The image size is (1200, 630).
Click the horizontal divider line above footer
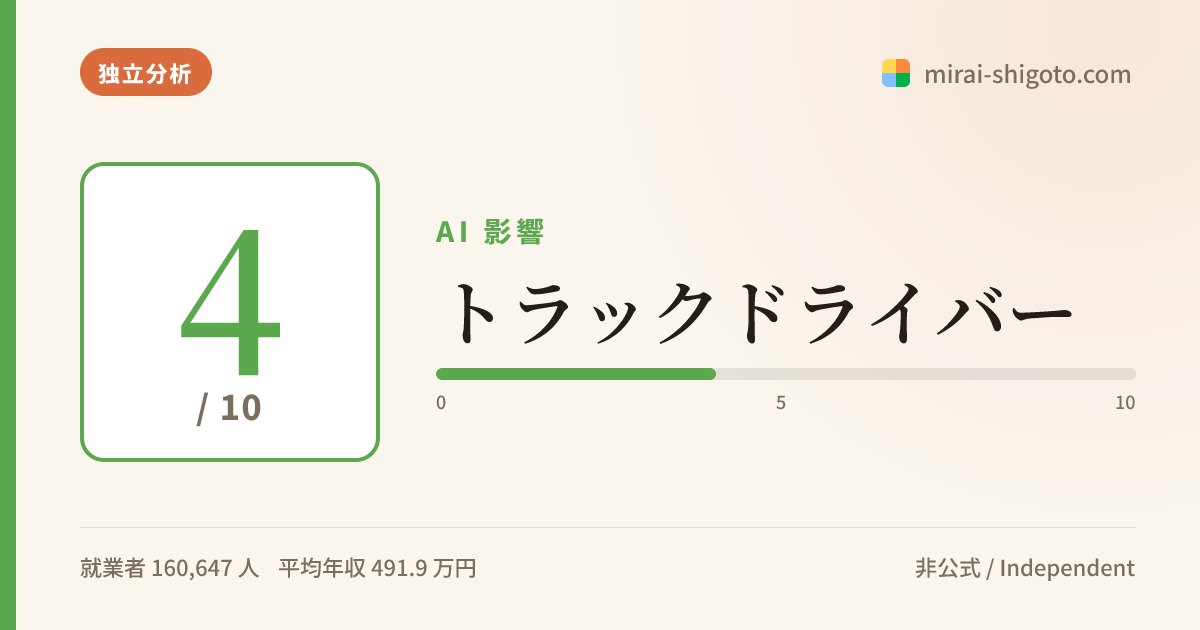(x=608, y=527)
